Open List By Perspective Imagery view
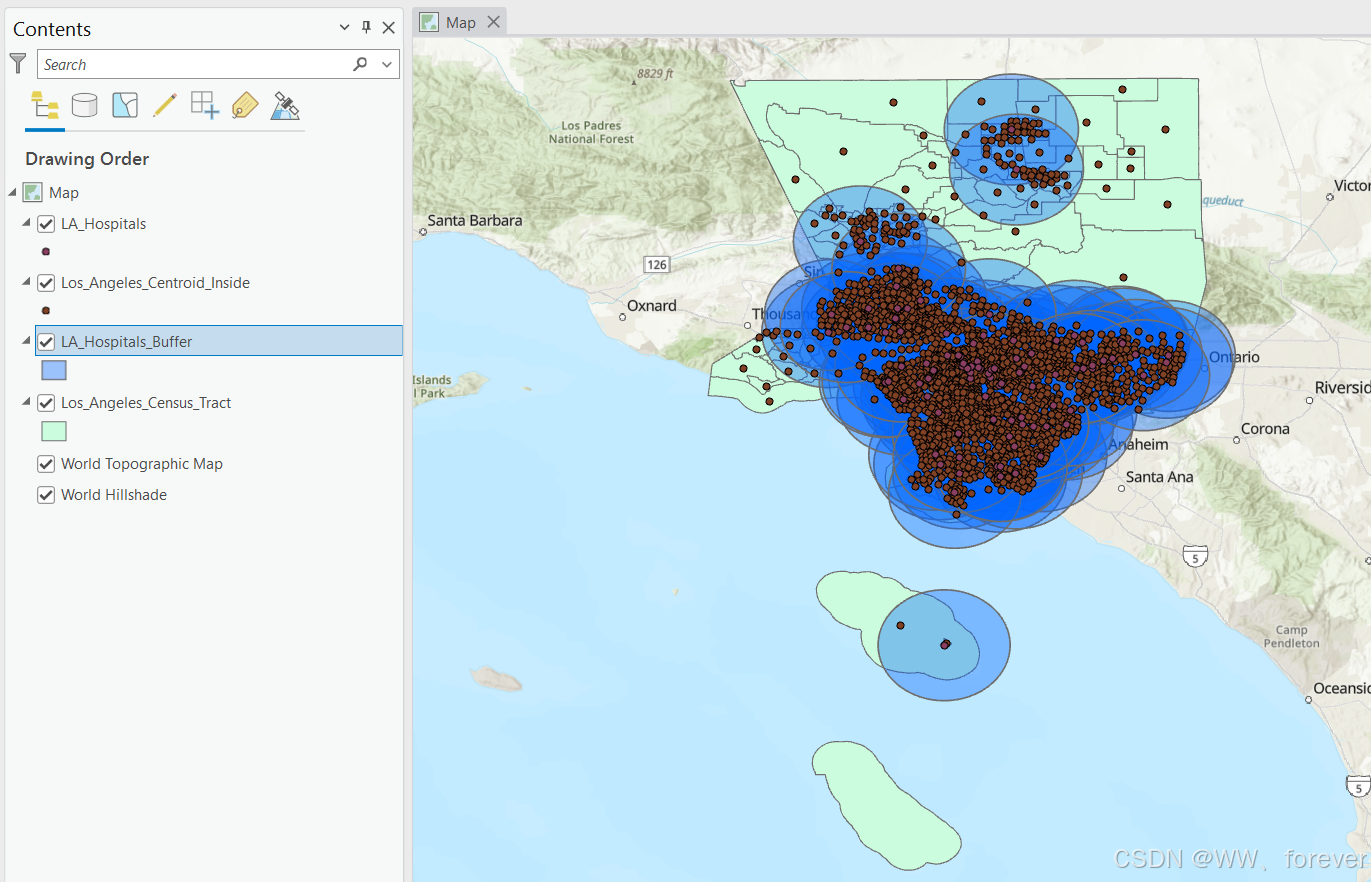 point(284,105)
